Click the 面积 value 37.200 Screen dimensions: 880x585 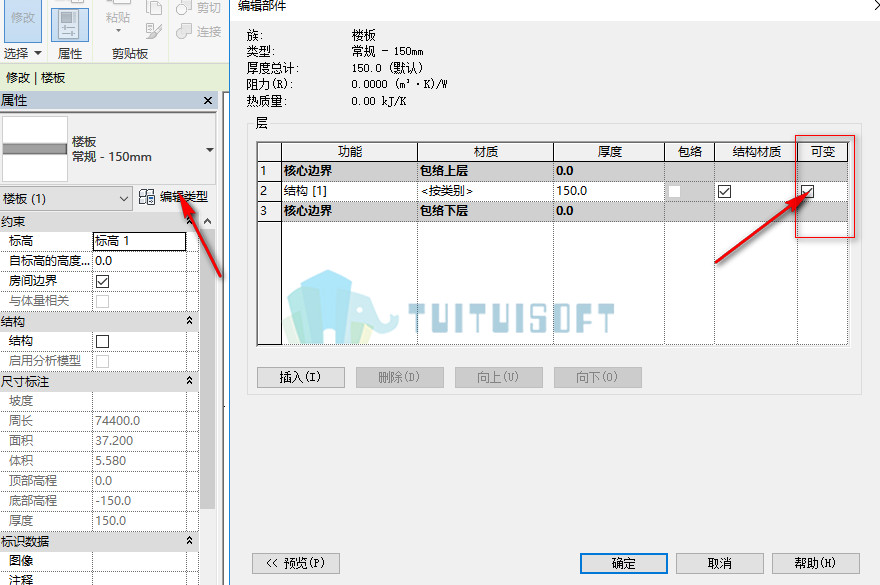139,441
